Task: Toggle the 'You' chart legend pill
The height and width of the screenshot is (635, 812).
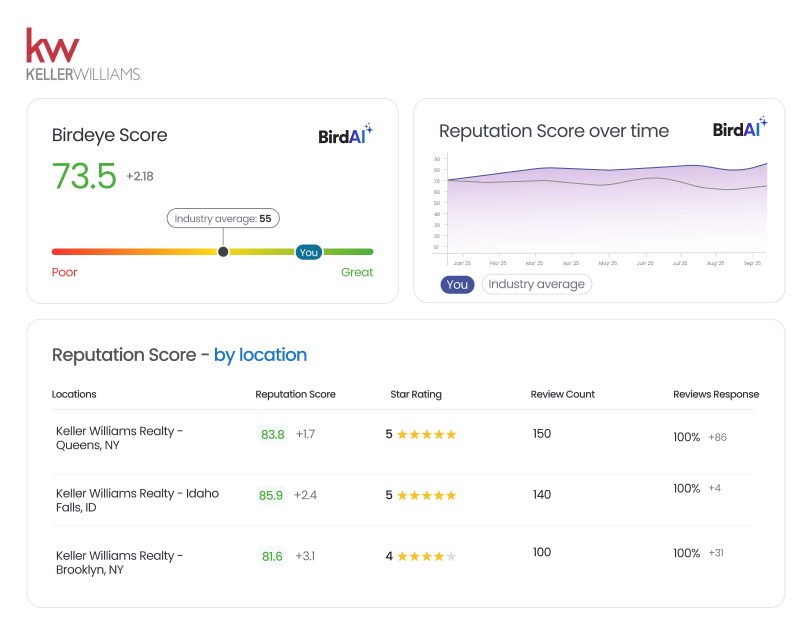Action: point(457,284)
